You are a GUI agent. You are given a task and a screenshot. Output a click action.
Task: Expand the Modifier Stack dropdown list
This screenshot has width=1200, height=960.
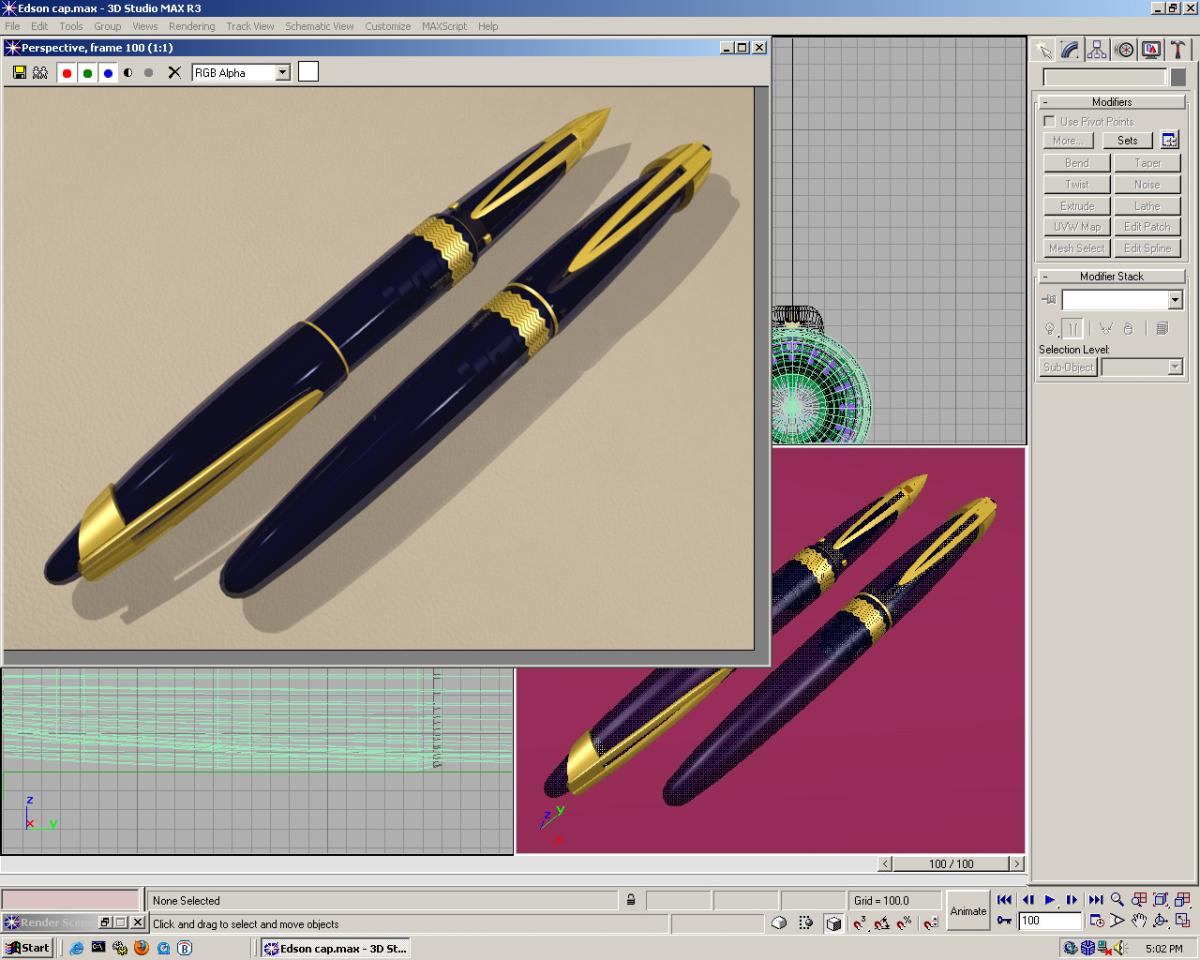[x=1174, y=300]
